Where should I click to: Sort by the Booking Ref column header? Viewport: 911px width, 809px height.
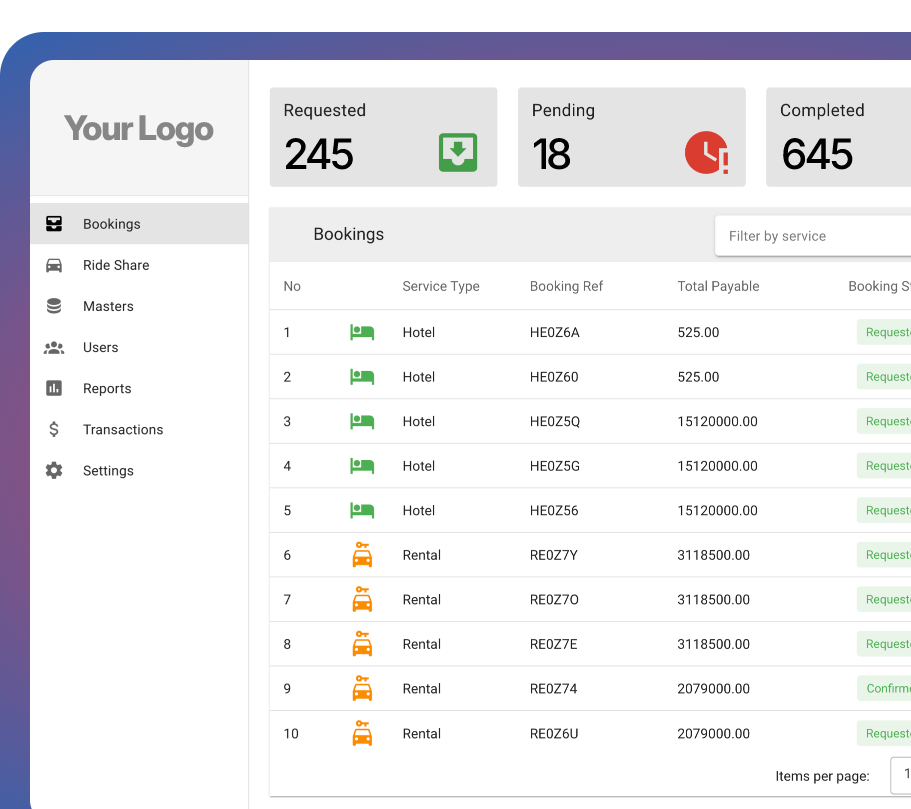click(x=566, y=286)
